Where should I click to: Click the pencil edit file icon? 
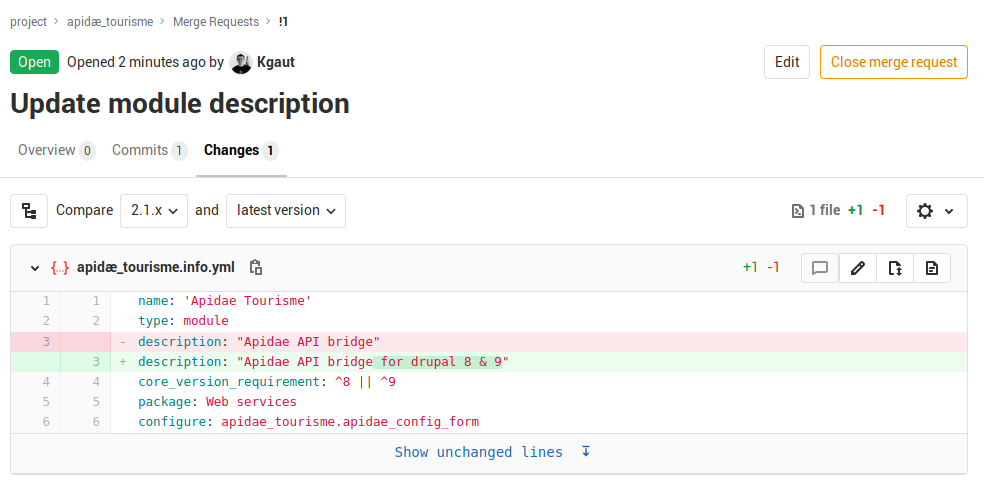click(857, 268)
